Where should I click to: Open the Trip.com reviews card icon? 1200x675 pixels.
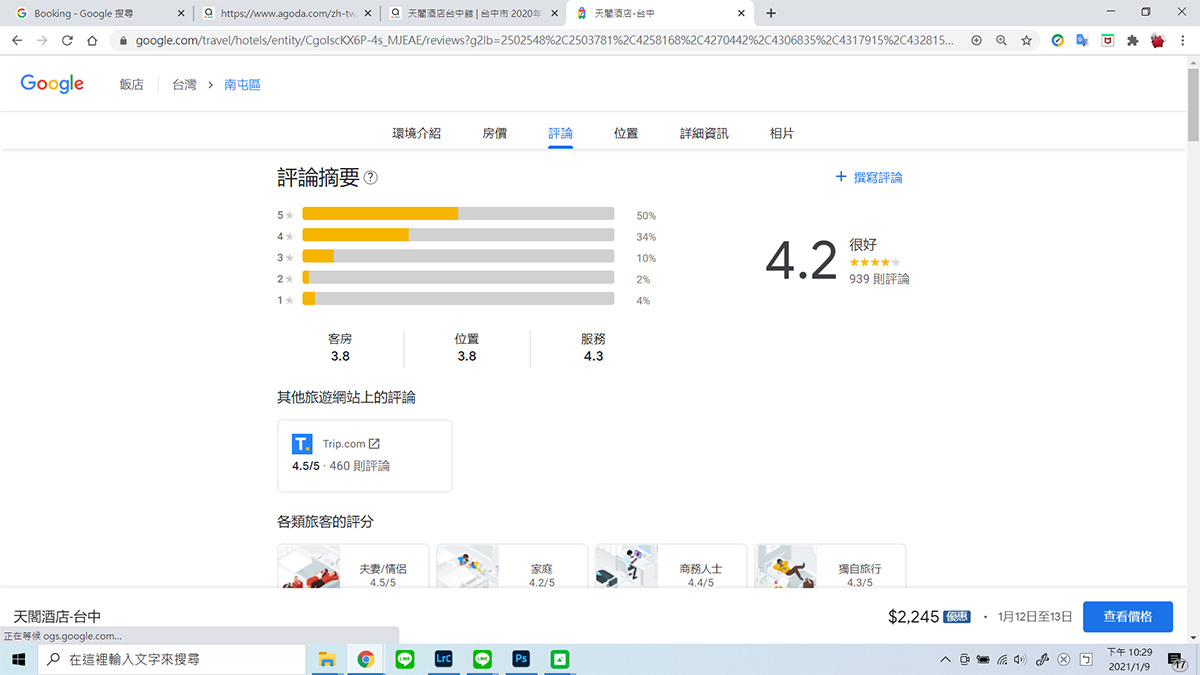(x=301, y=443)
